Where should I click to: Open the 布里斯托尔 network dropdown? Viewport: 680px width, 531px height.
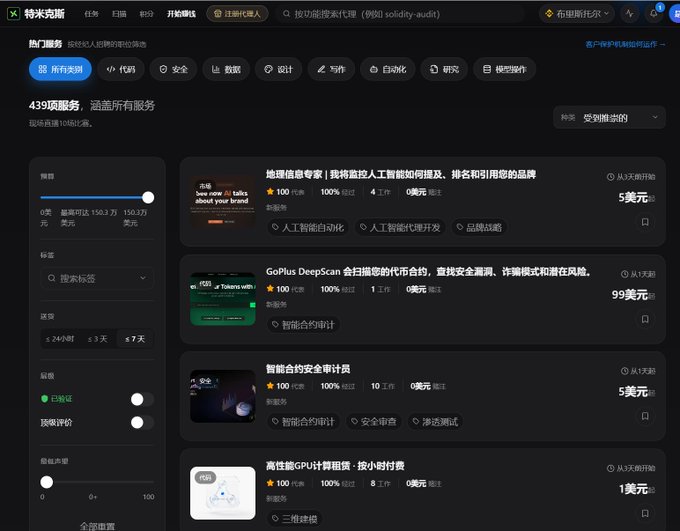click(x=577, y=14)
